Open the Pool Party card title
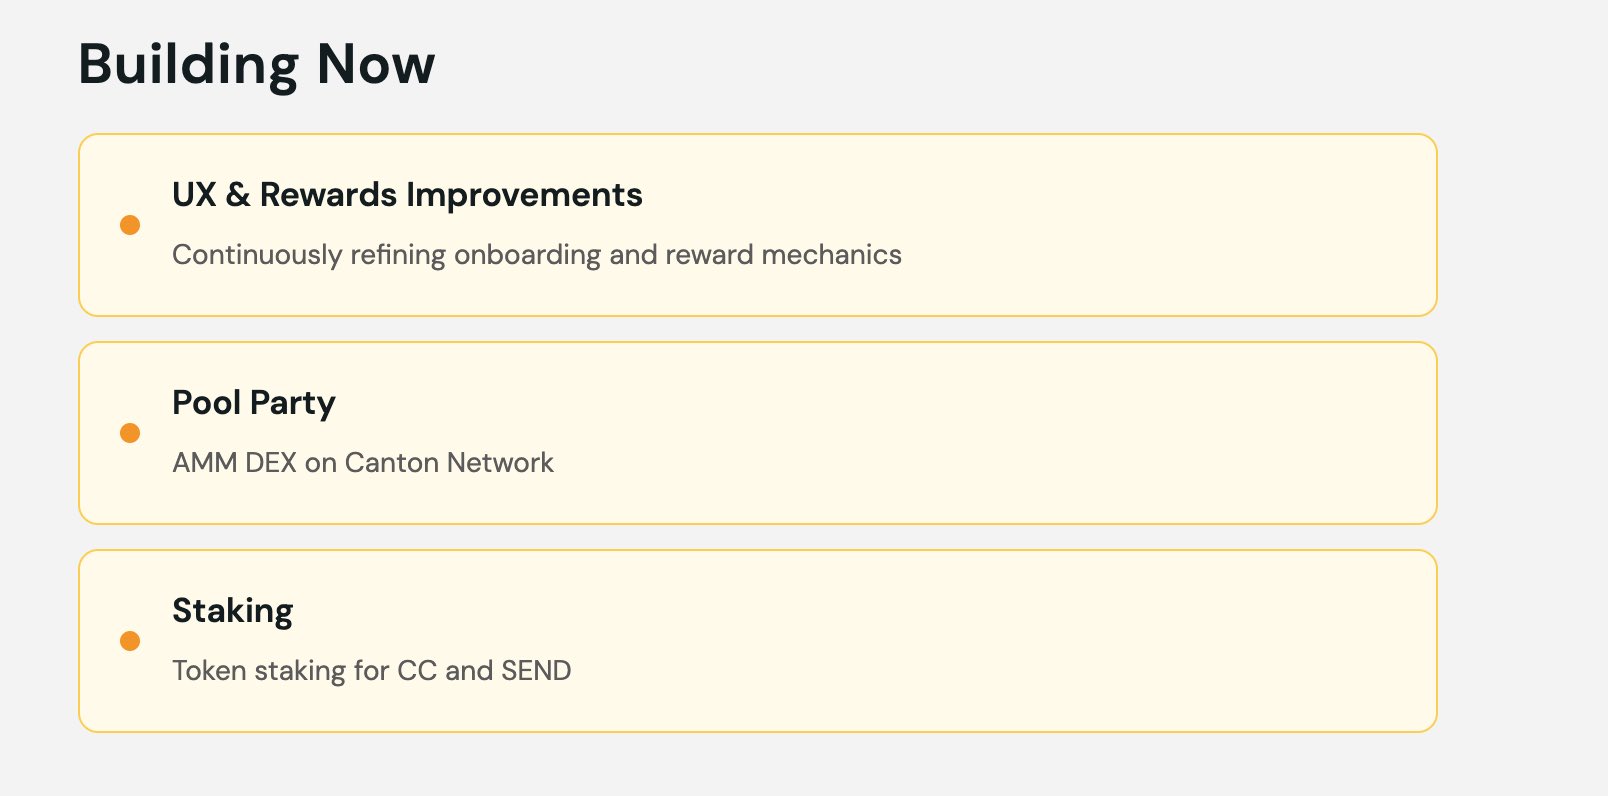 [x=254, y=403]
